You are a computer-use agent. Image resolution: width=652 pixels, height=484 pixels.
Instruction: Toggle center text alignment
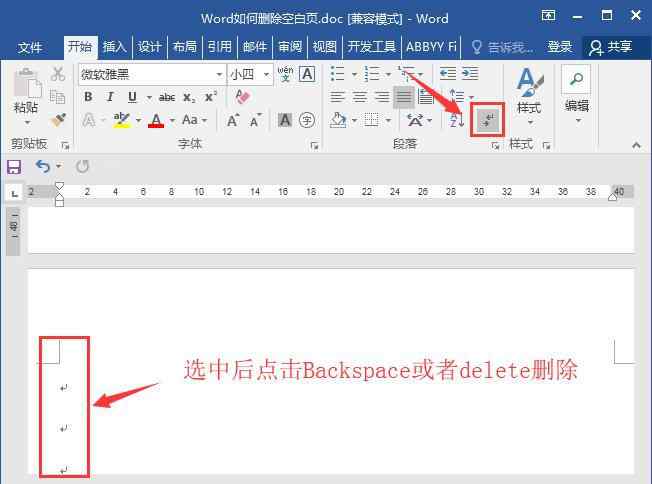click(360, 97)
